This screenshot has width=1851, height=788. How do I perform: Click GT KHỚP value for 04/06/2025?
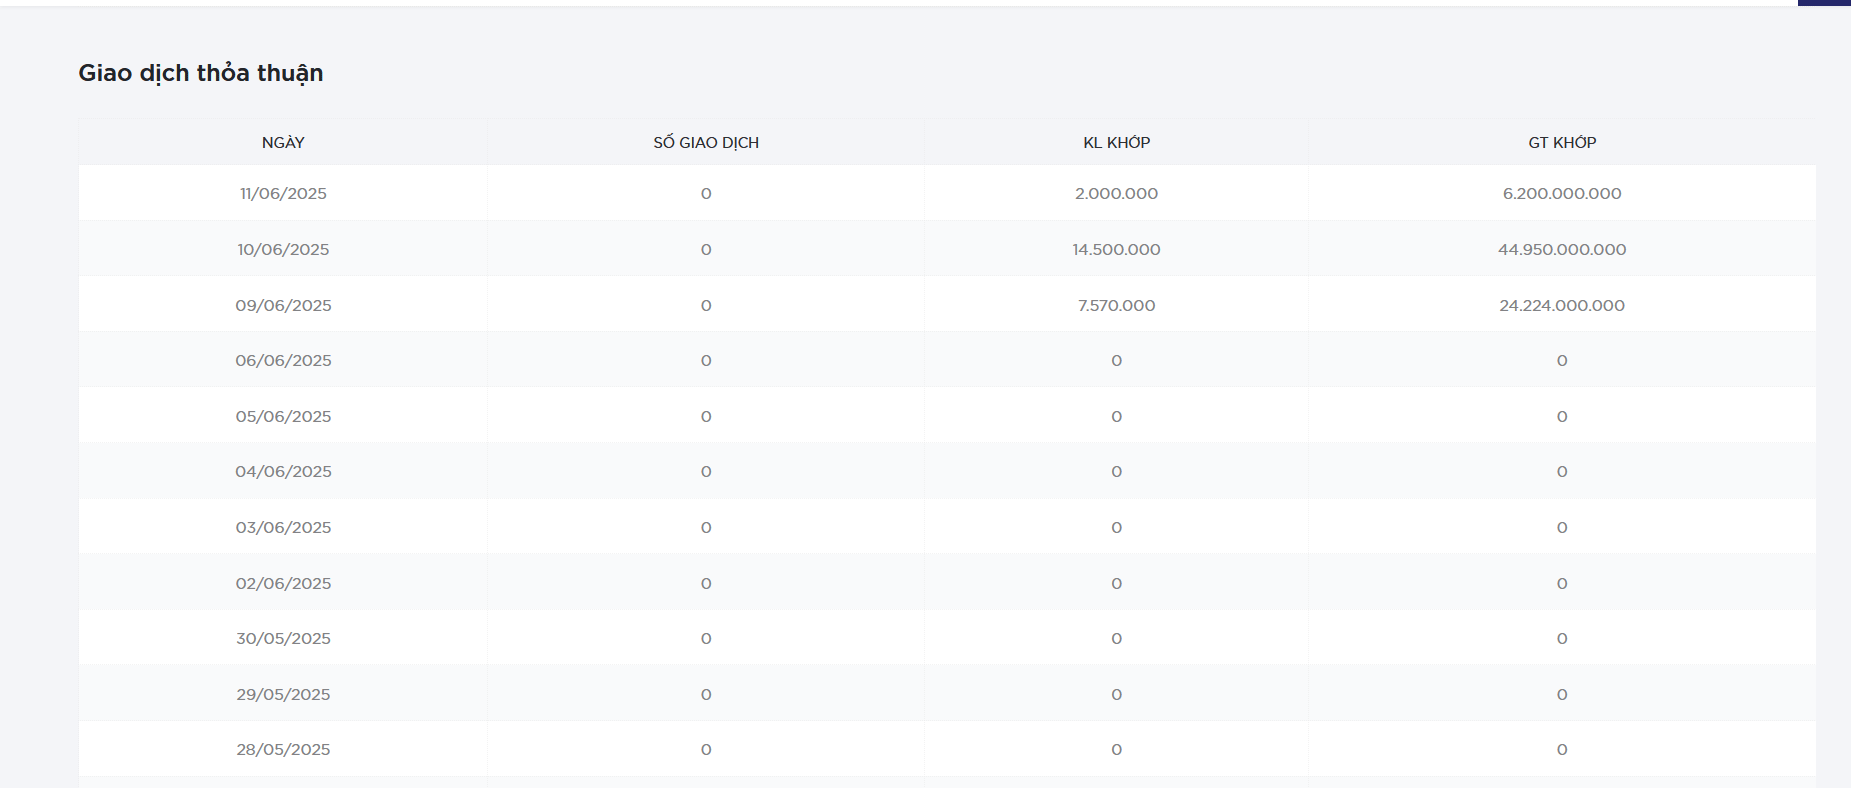click(x=1562, y=472)
